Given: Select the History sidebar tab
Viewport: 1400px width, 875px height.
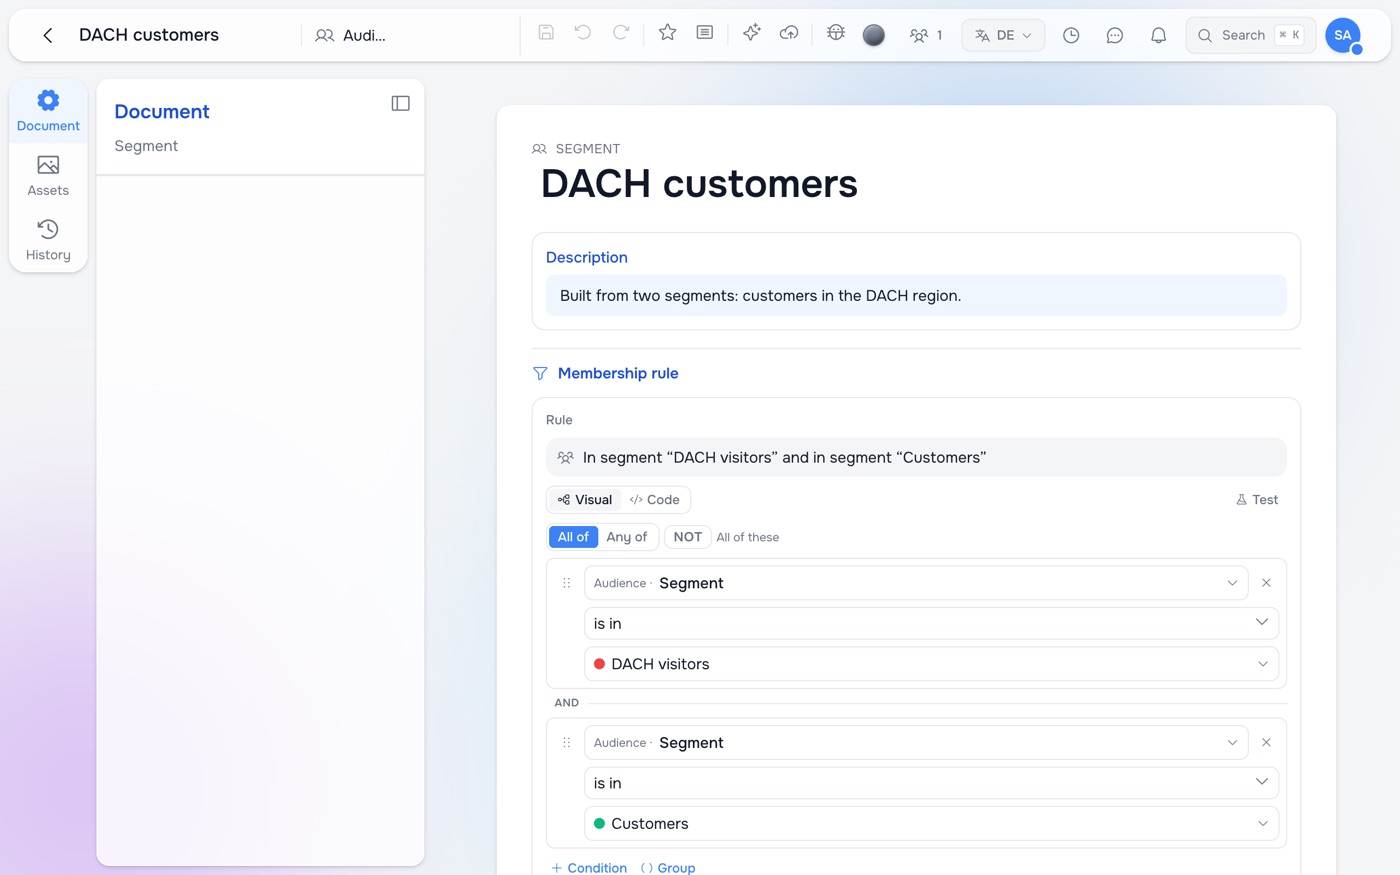Looking at the screenshot, I should coord(48,241).
